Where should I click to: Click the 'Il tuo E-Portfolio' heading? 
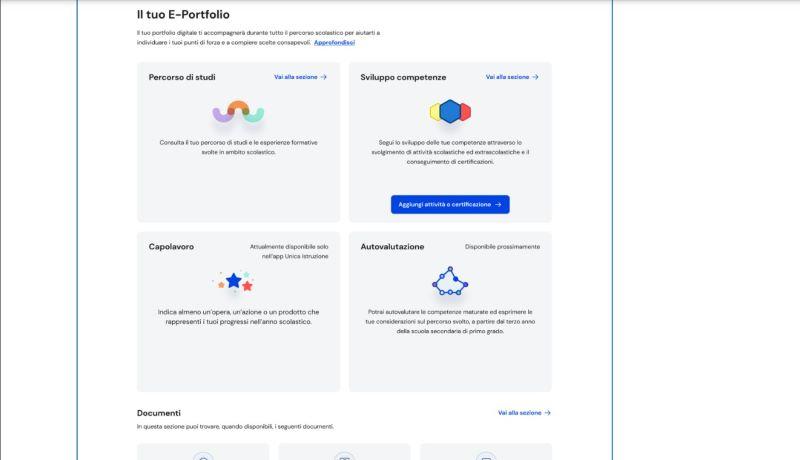[183, 14]
